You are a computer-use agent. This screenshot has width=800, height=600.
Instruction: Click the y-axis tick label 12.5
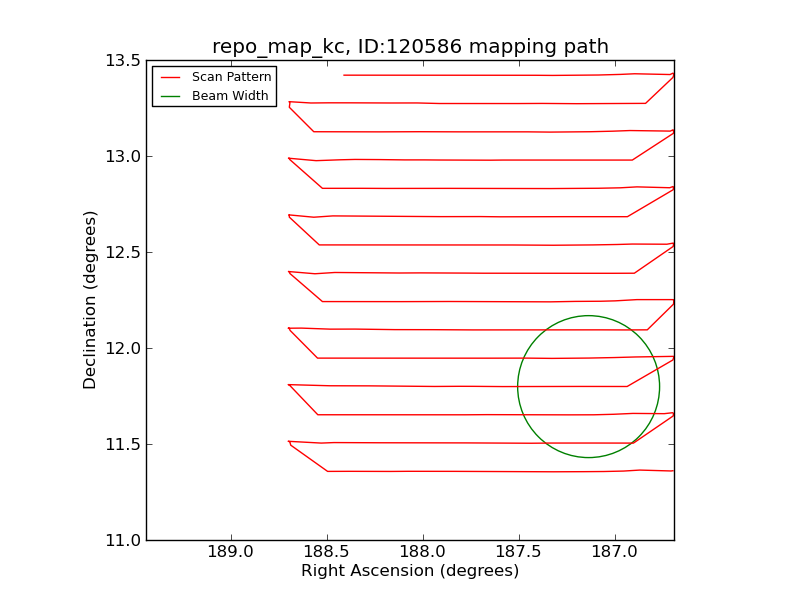(123, 253)
